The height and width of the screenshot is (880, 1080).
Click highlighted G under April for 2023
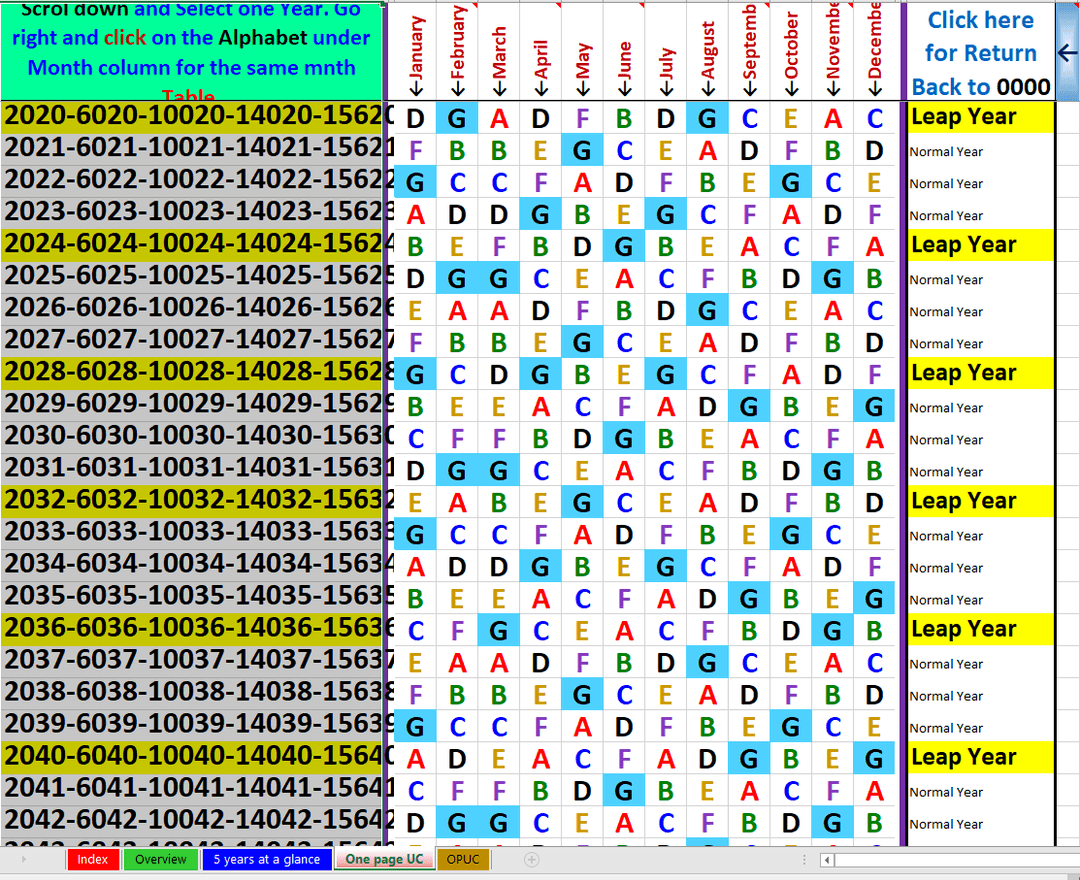pyautogui.click(x=541, y=214)
